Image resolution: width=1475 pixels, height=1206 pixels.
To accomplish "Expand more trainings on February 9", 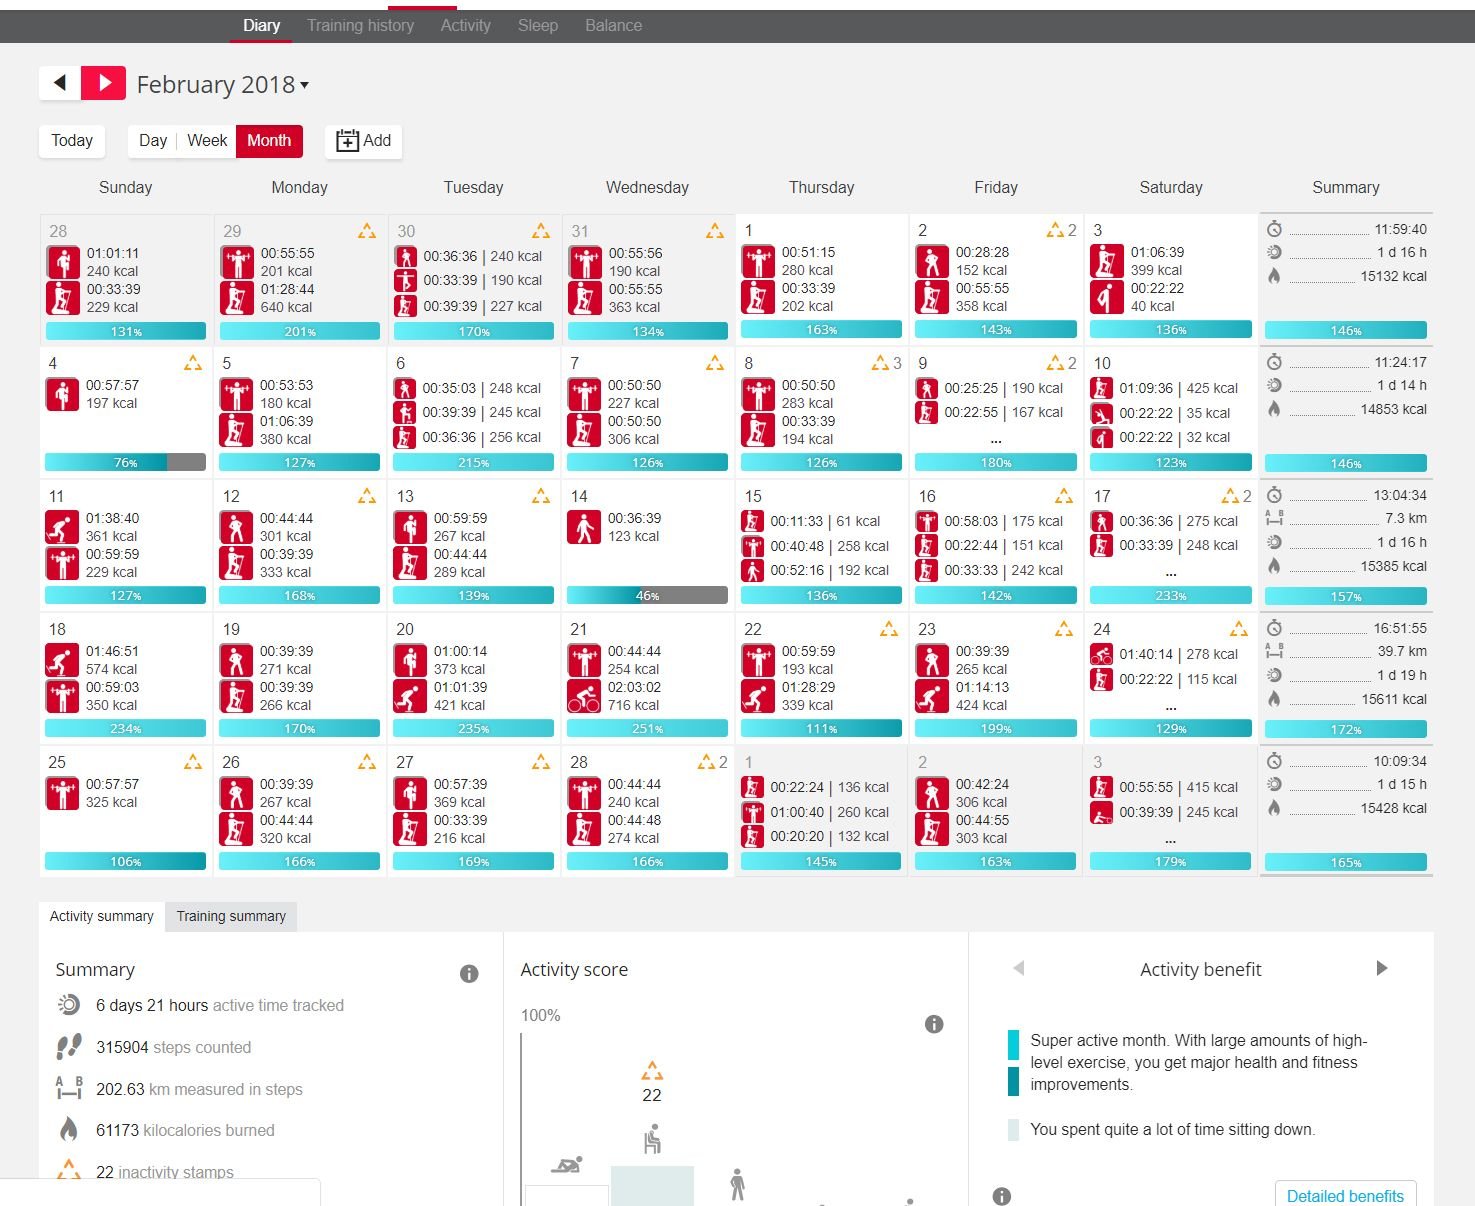I will [995, 439].
